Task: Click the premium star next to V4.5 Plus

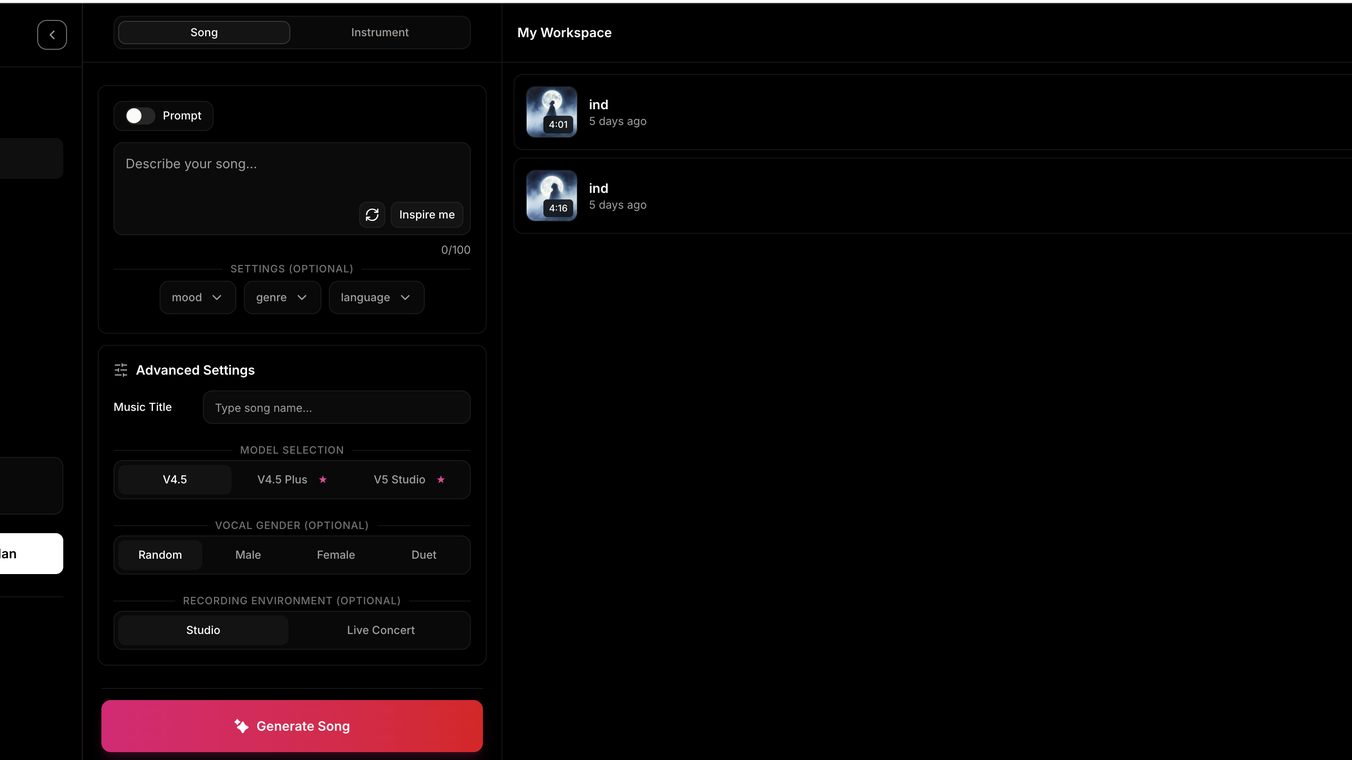Action: pos(322,479)
